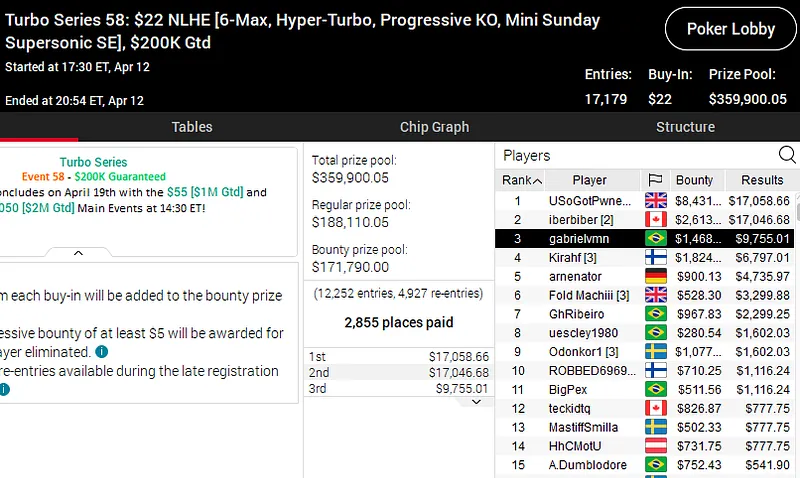The image size is (800, 478).
Task: Switch to the Tables tab
Action: 192,127
